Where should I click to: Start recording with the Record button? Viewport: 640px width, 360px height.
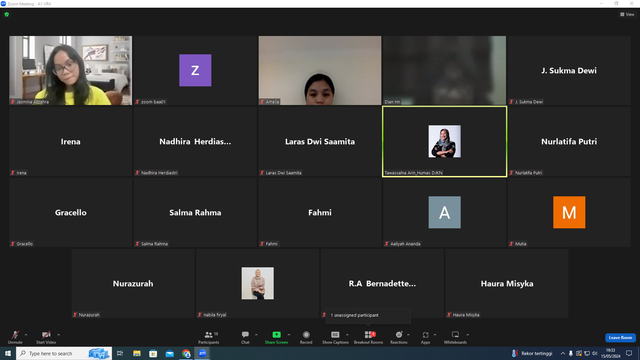click(x=306, y=337)
